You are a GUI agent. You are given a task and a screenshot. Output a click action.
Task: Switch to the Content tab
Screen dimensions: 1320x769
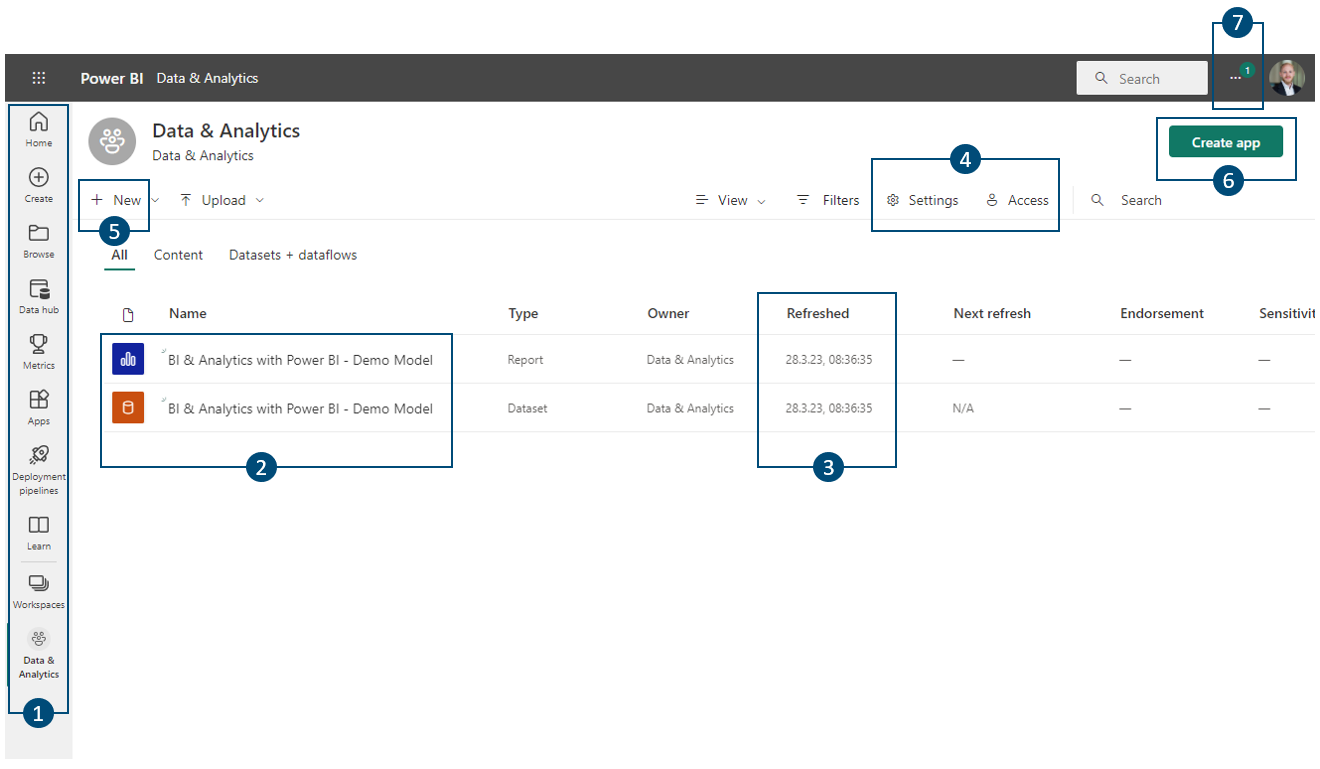click(x=178, y=255)
